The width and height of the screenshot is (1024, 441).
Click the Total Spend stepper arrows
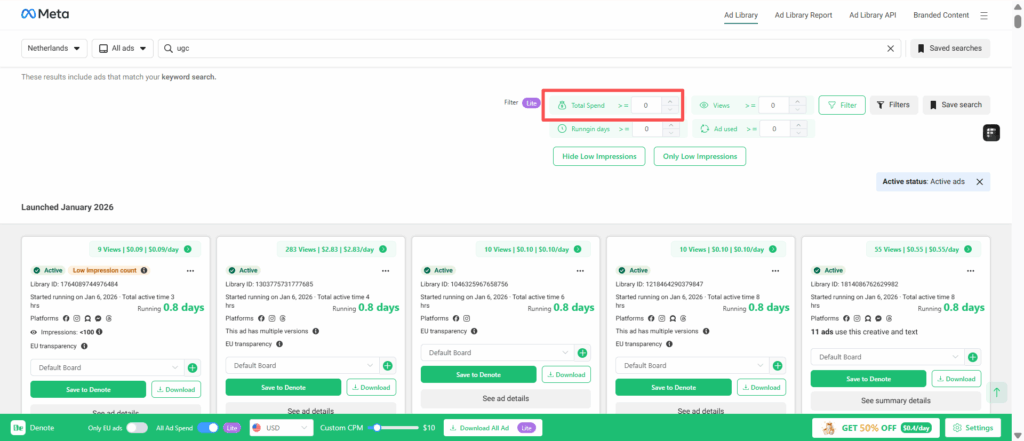point(670,105)
